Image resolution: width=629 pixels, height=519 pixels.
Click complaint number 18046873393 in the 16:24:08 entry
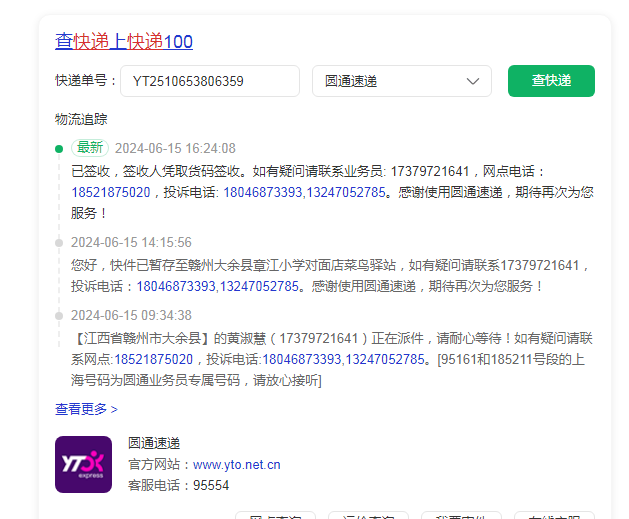point(262,192)
